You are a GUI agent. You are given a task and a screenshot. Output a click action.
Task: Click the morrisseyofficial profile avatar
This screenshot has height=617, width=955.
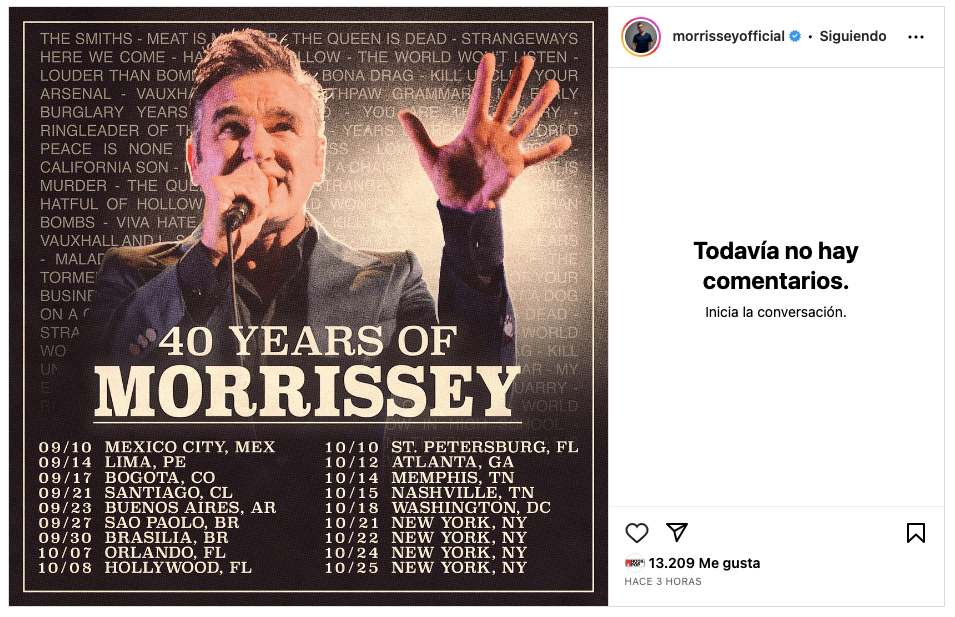pyautogui.click(x=641, y=37)
